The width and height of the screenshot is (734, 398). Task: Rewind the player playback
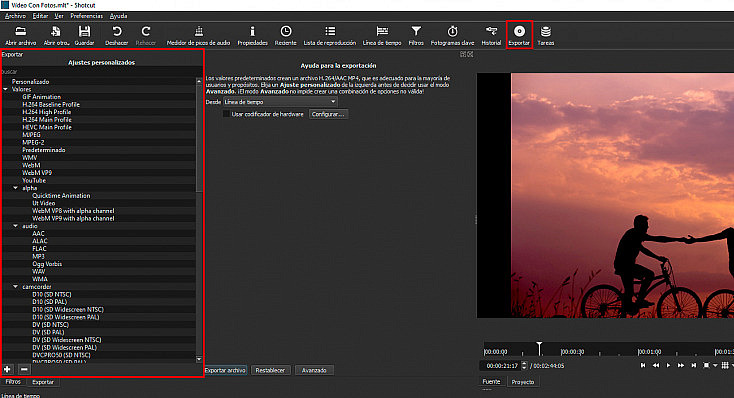(656, 365)
